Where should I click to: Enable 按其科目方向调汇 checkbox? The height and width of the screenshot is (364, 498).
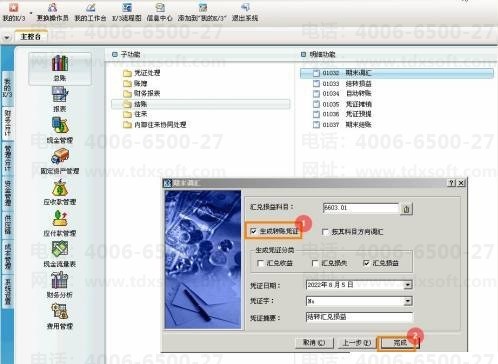[325, 232]
